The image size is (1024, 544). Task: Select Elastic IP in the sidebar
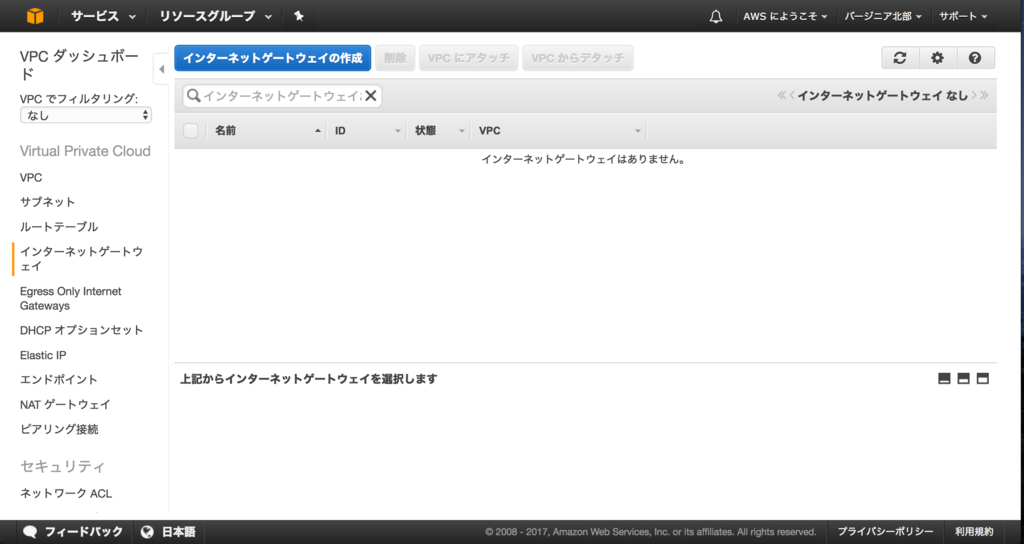[43, 355]
